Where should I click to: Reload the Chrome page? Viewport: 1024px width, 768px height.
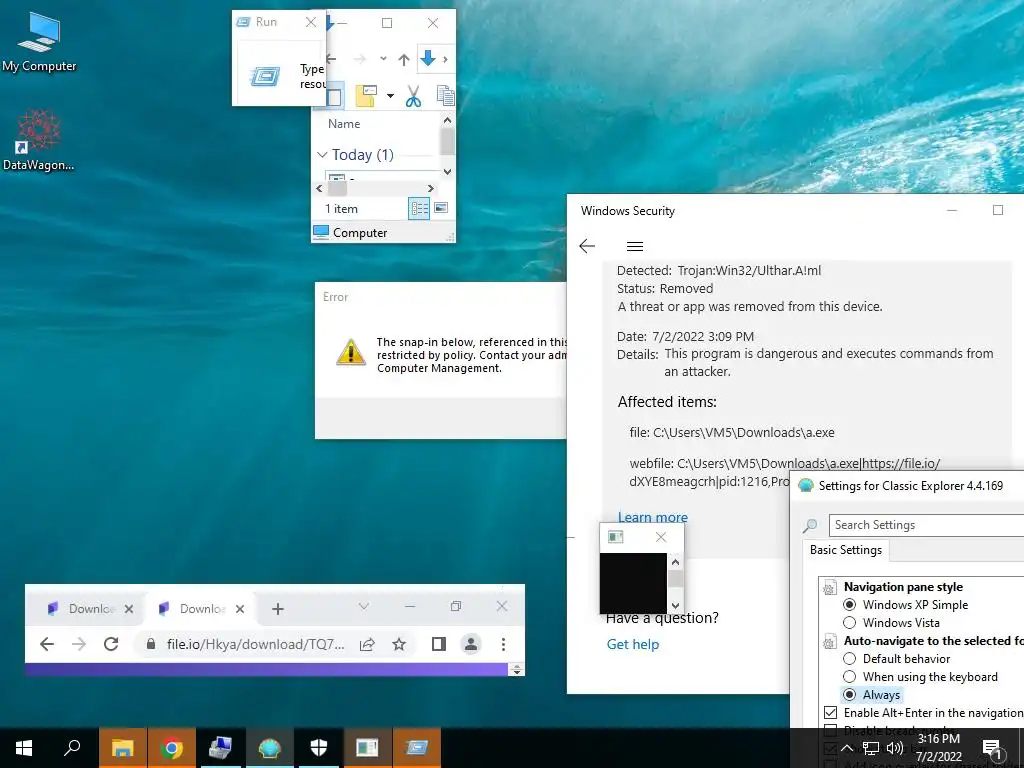pos(111,644)
